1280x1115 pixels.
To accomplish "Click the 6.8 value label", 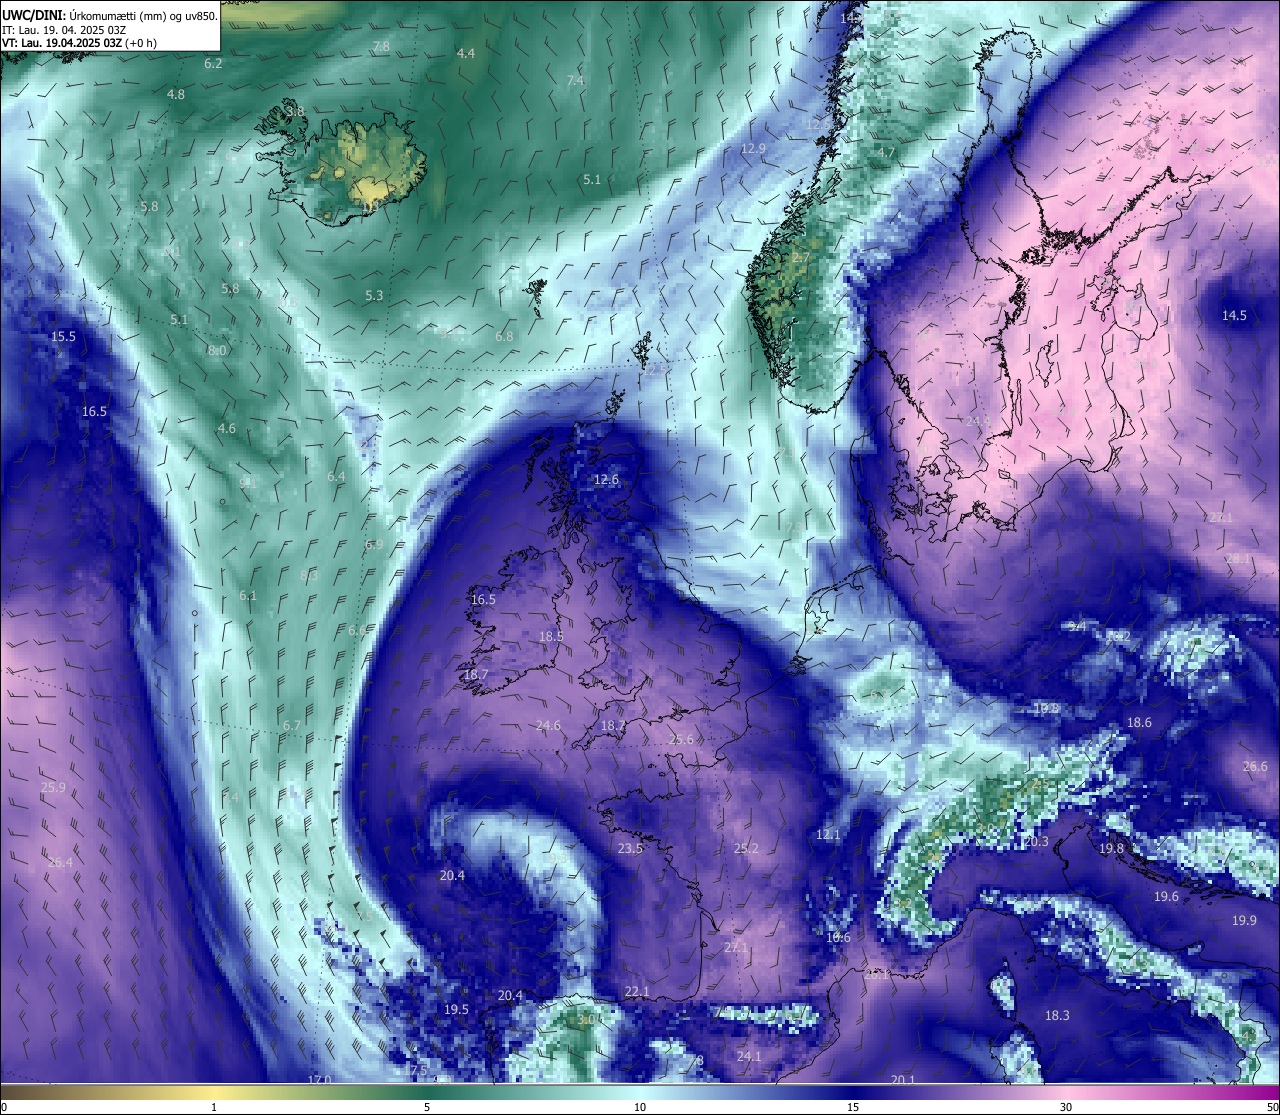I will (504, 337).
